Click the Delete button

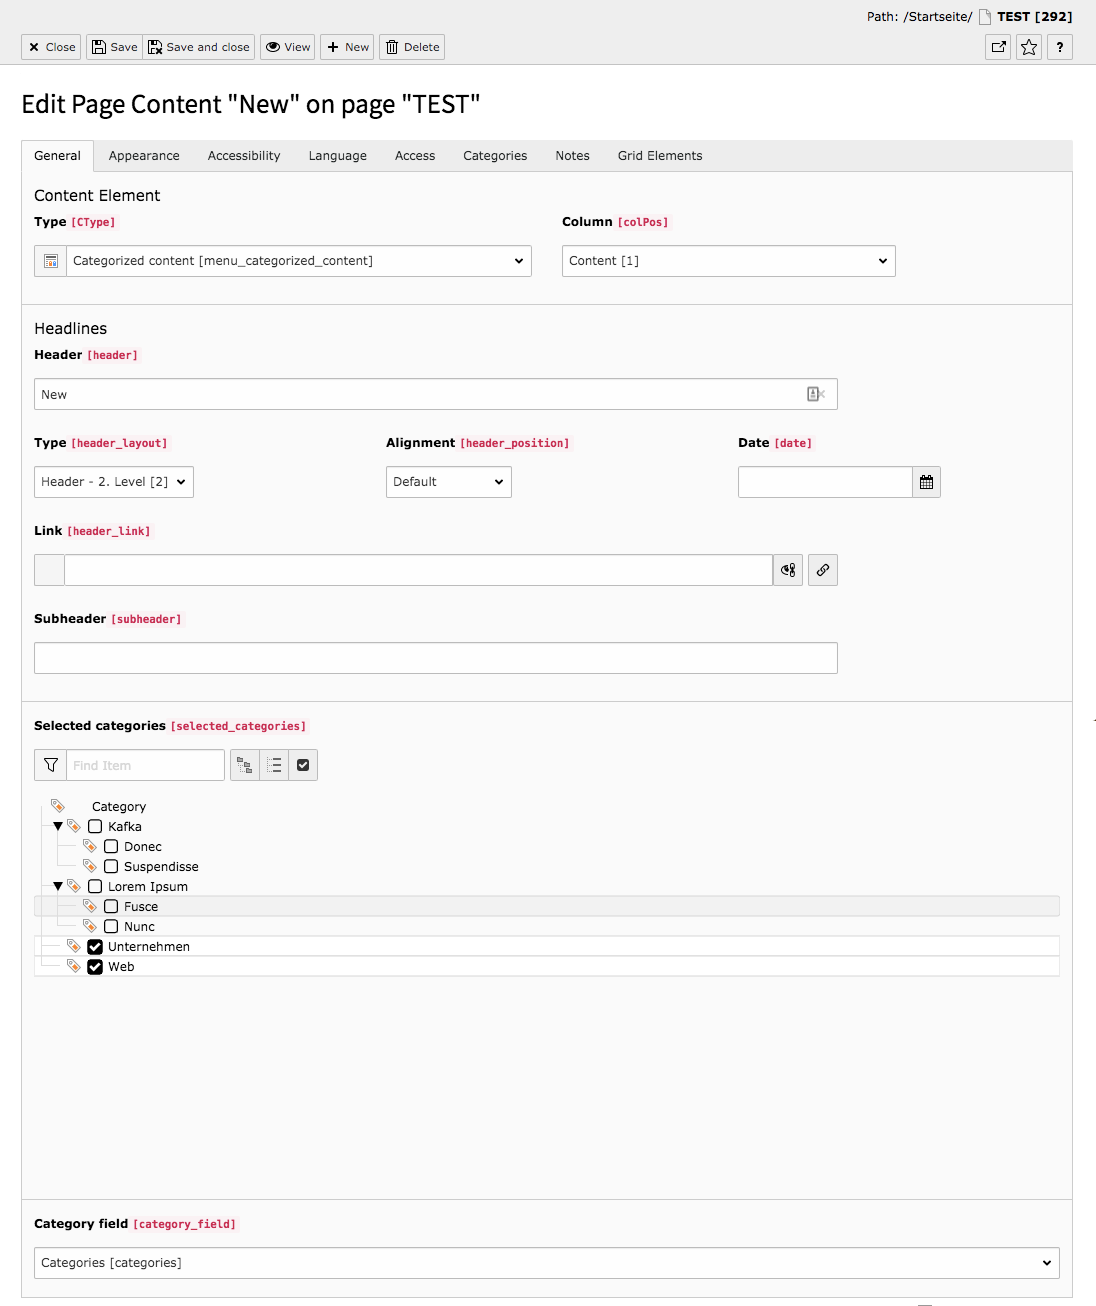pyautogui.click(x=413, y=47)
